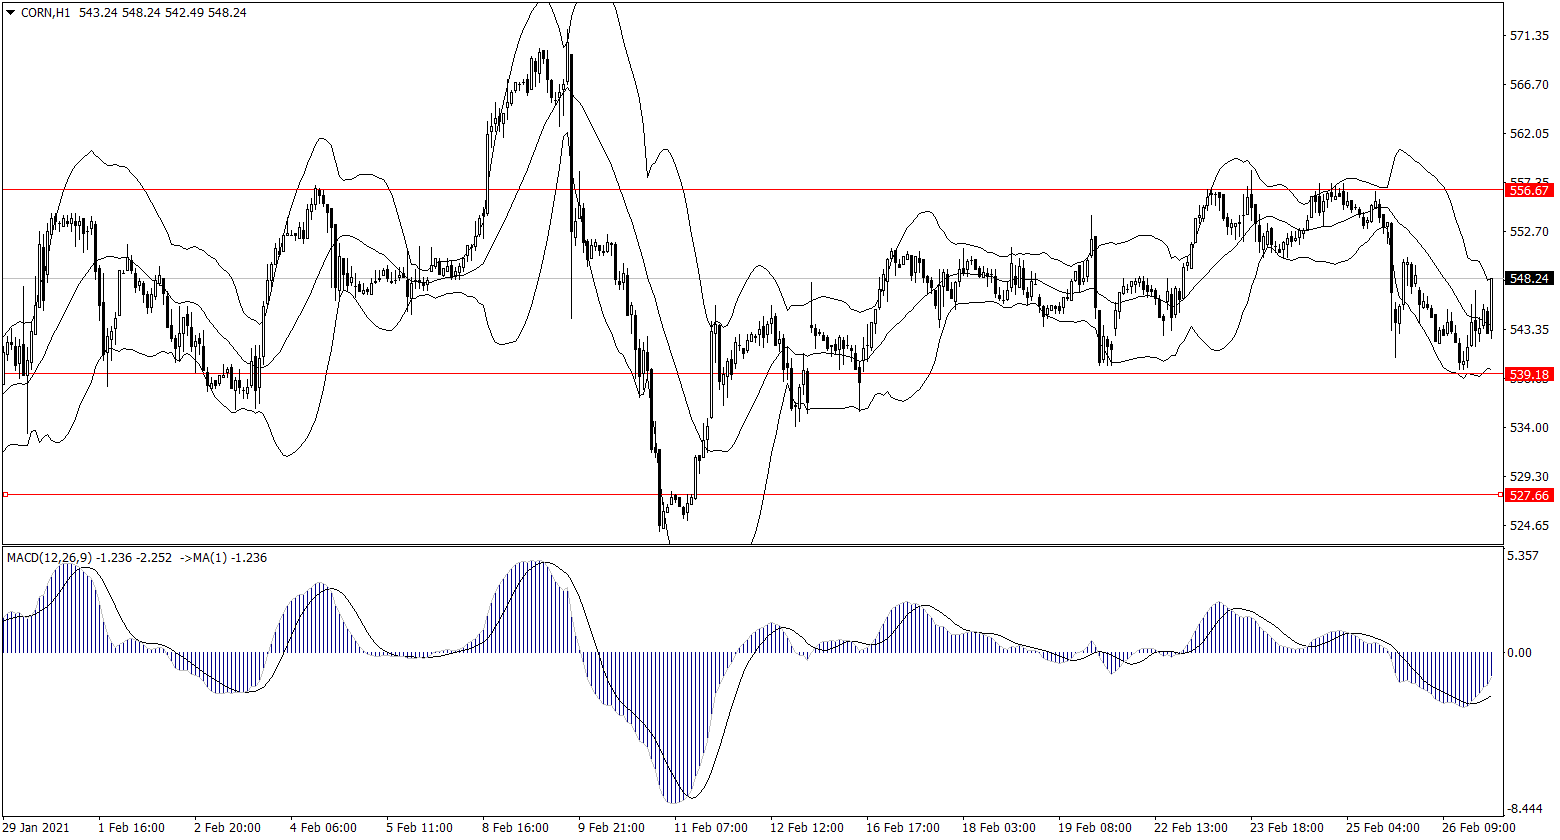Click the red 556.67 price level tag
Image resolution: width=1560 pixels, height=840 pixels.
(x=1529, y=190)
